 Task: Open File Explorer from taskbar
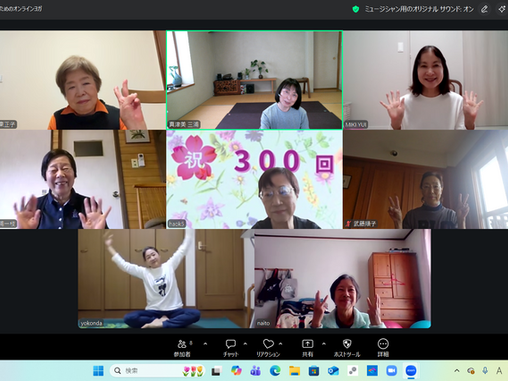[x=295, y=371]
